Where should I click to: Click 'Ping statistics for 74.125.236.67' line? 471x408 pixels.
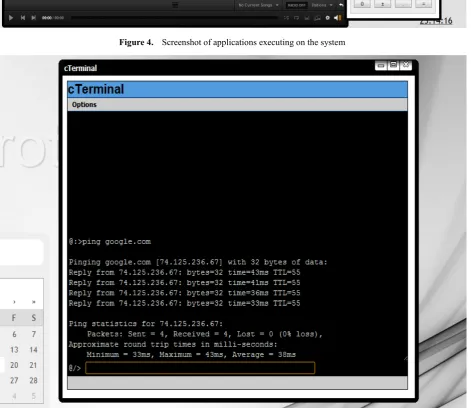pyautogui.click(x=146, y=324)
